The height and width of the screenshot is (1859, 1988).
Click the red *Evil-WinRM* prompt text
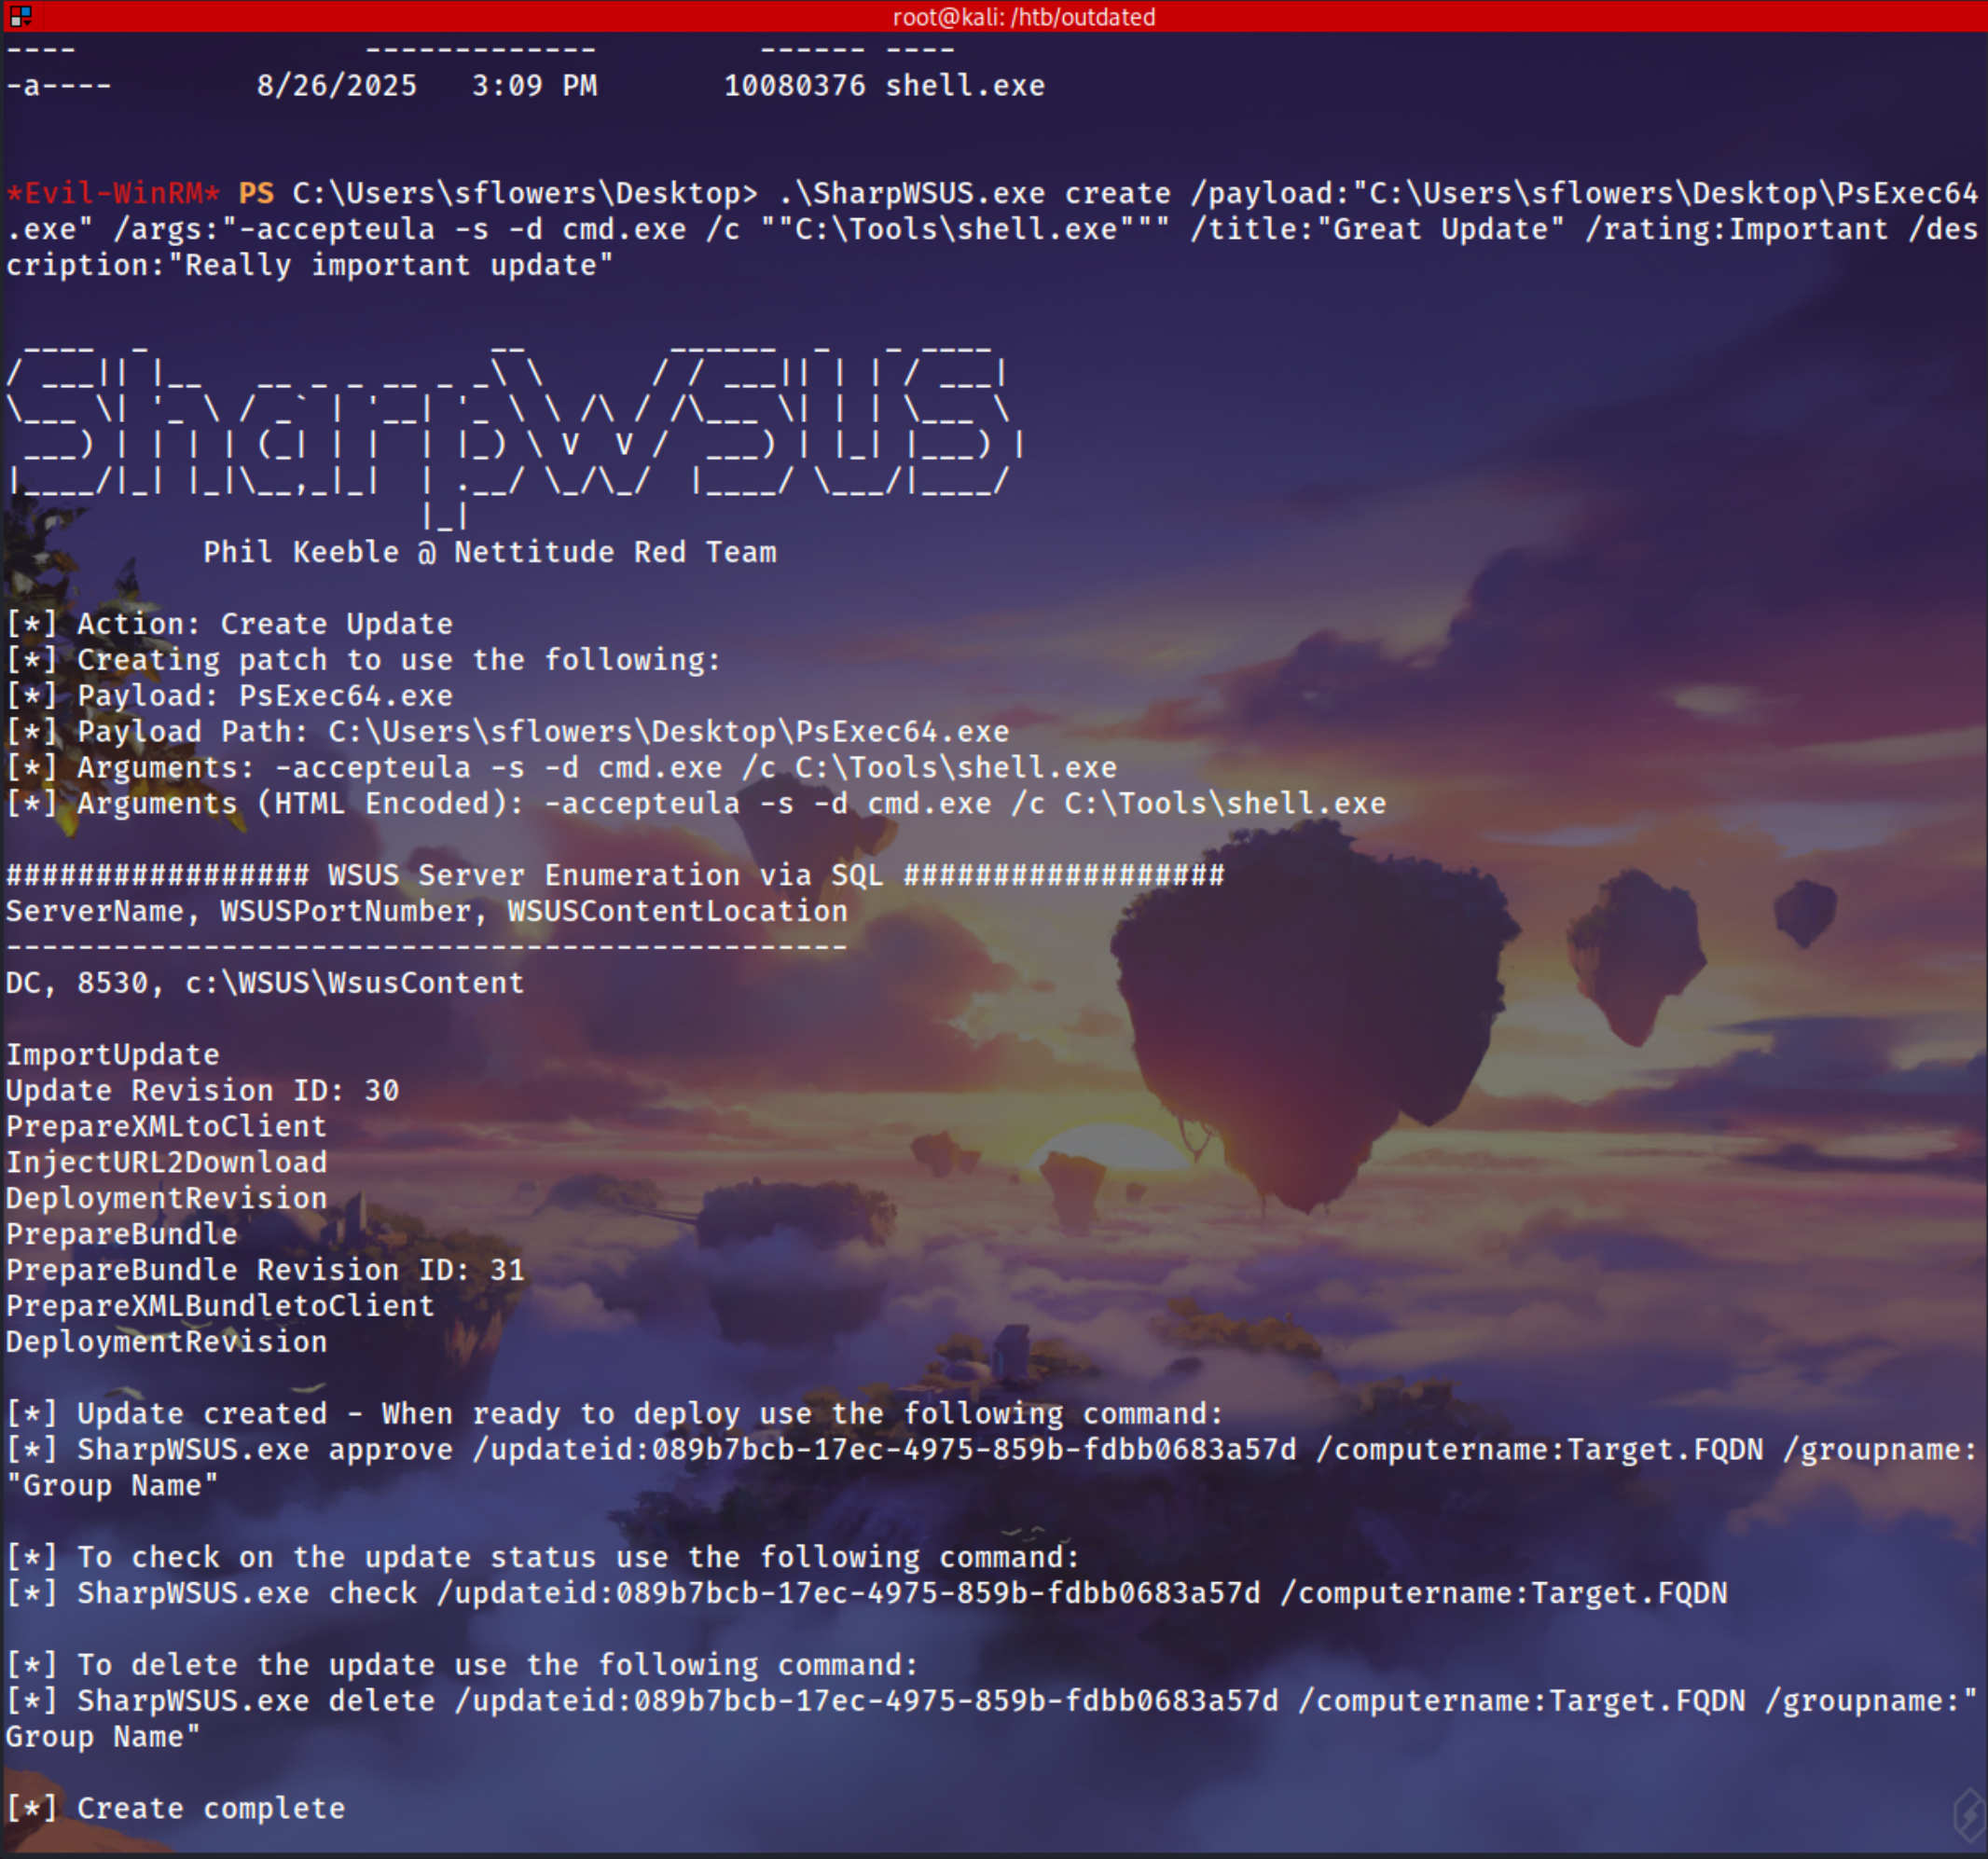point(113,193)
